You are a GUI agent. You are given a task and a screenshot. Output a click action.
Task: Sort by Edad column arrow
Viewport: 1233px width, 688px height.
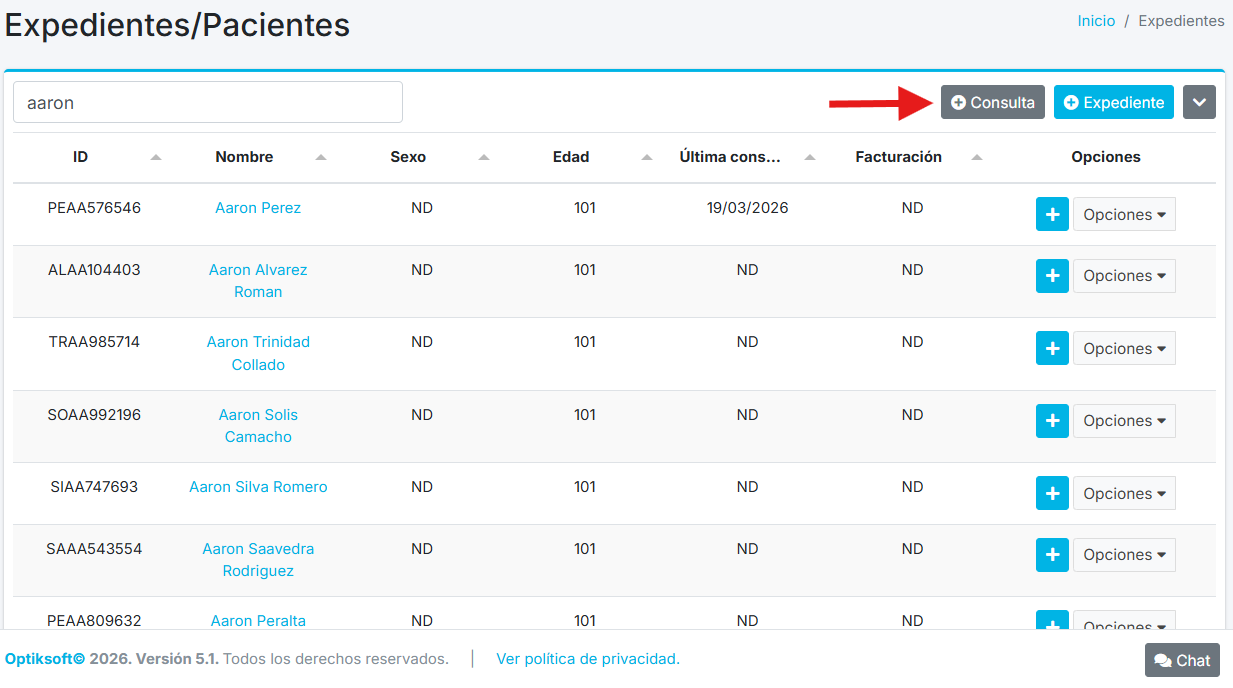pos(647,157)
